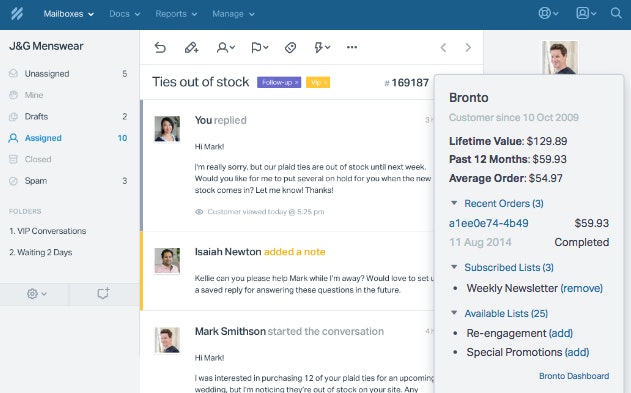Open the workflows lightning dropdown
This screenshot has height=393, width=631.
[x=322, y=47]
